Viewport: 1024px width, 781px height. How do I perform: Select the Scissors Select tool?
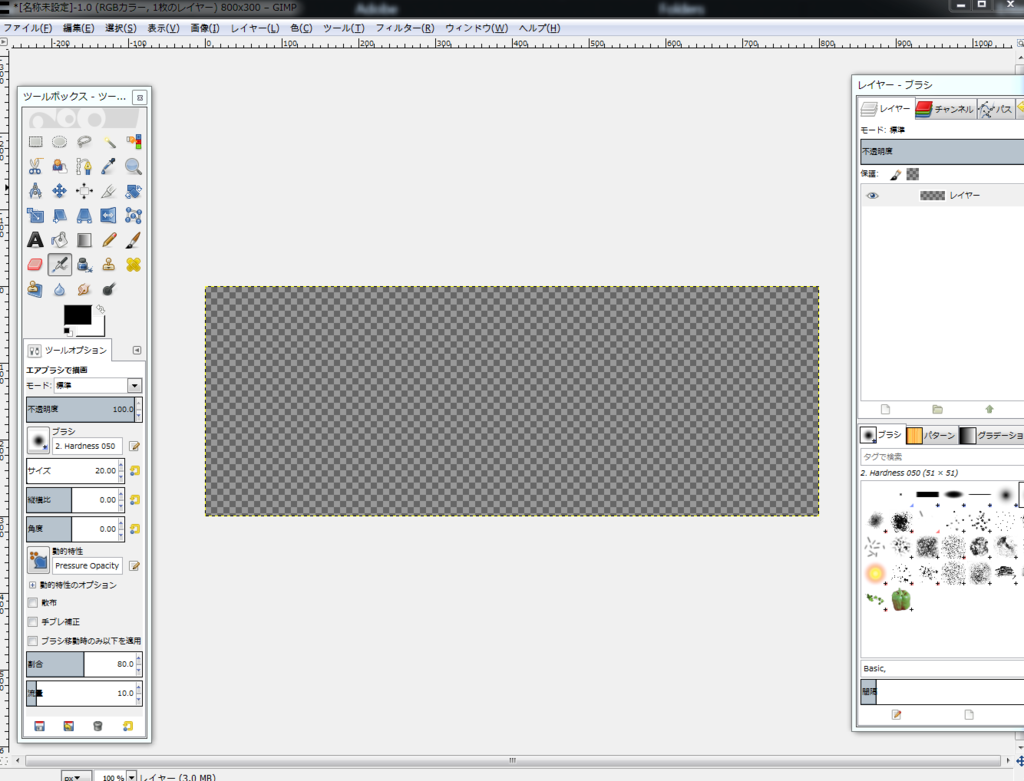pos(35,167)
